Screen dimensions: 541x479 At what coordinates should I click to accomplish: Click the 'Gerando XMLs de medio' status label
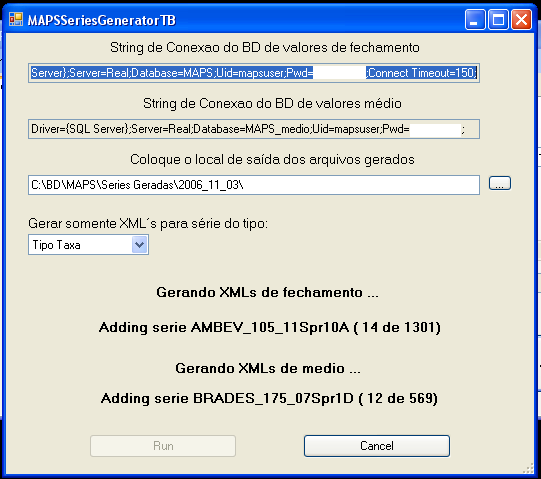point(268,368)
